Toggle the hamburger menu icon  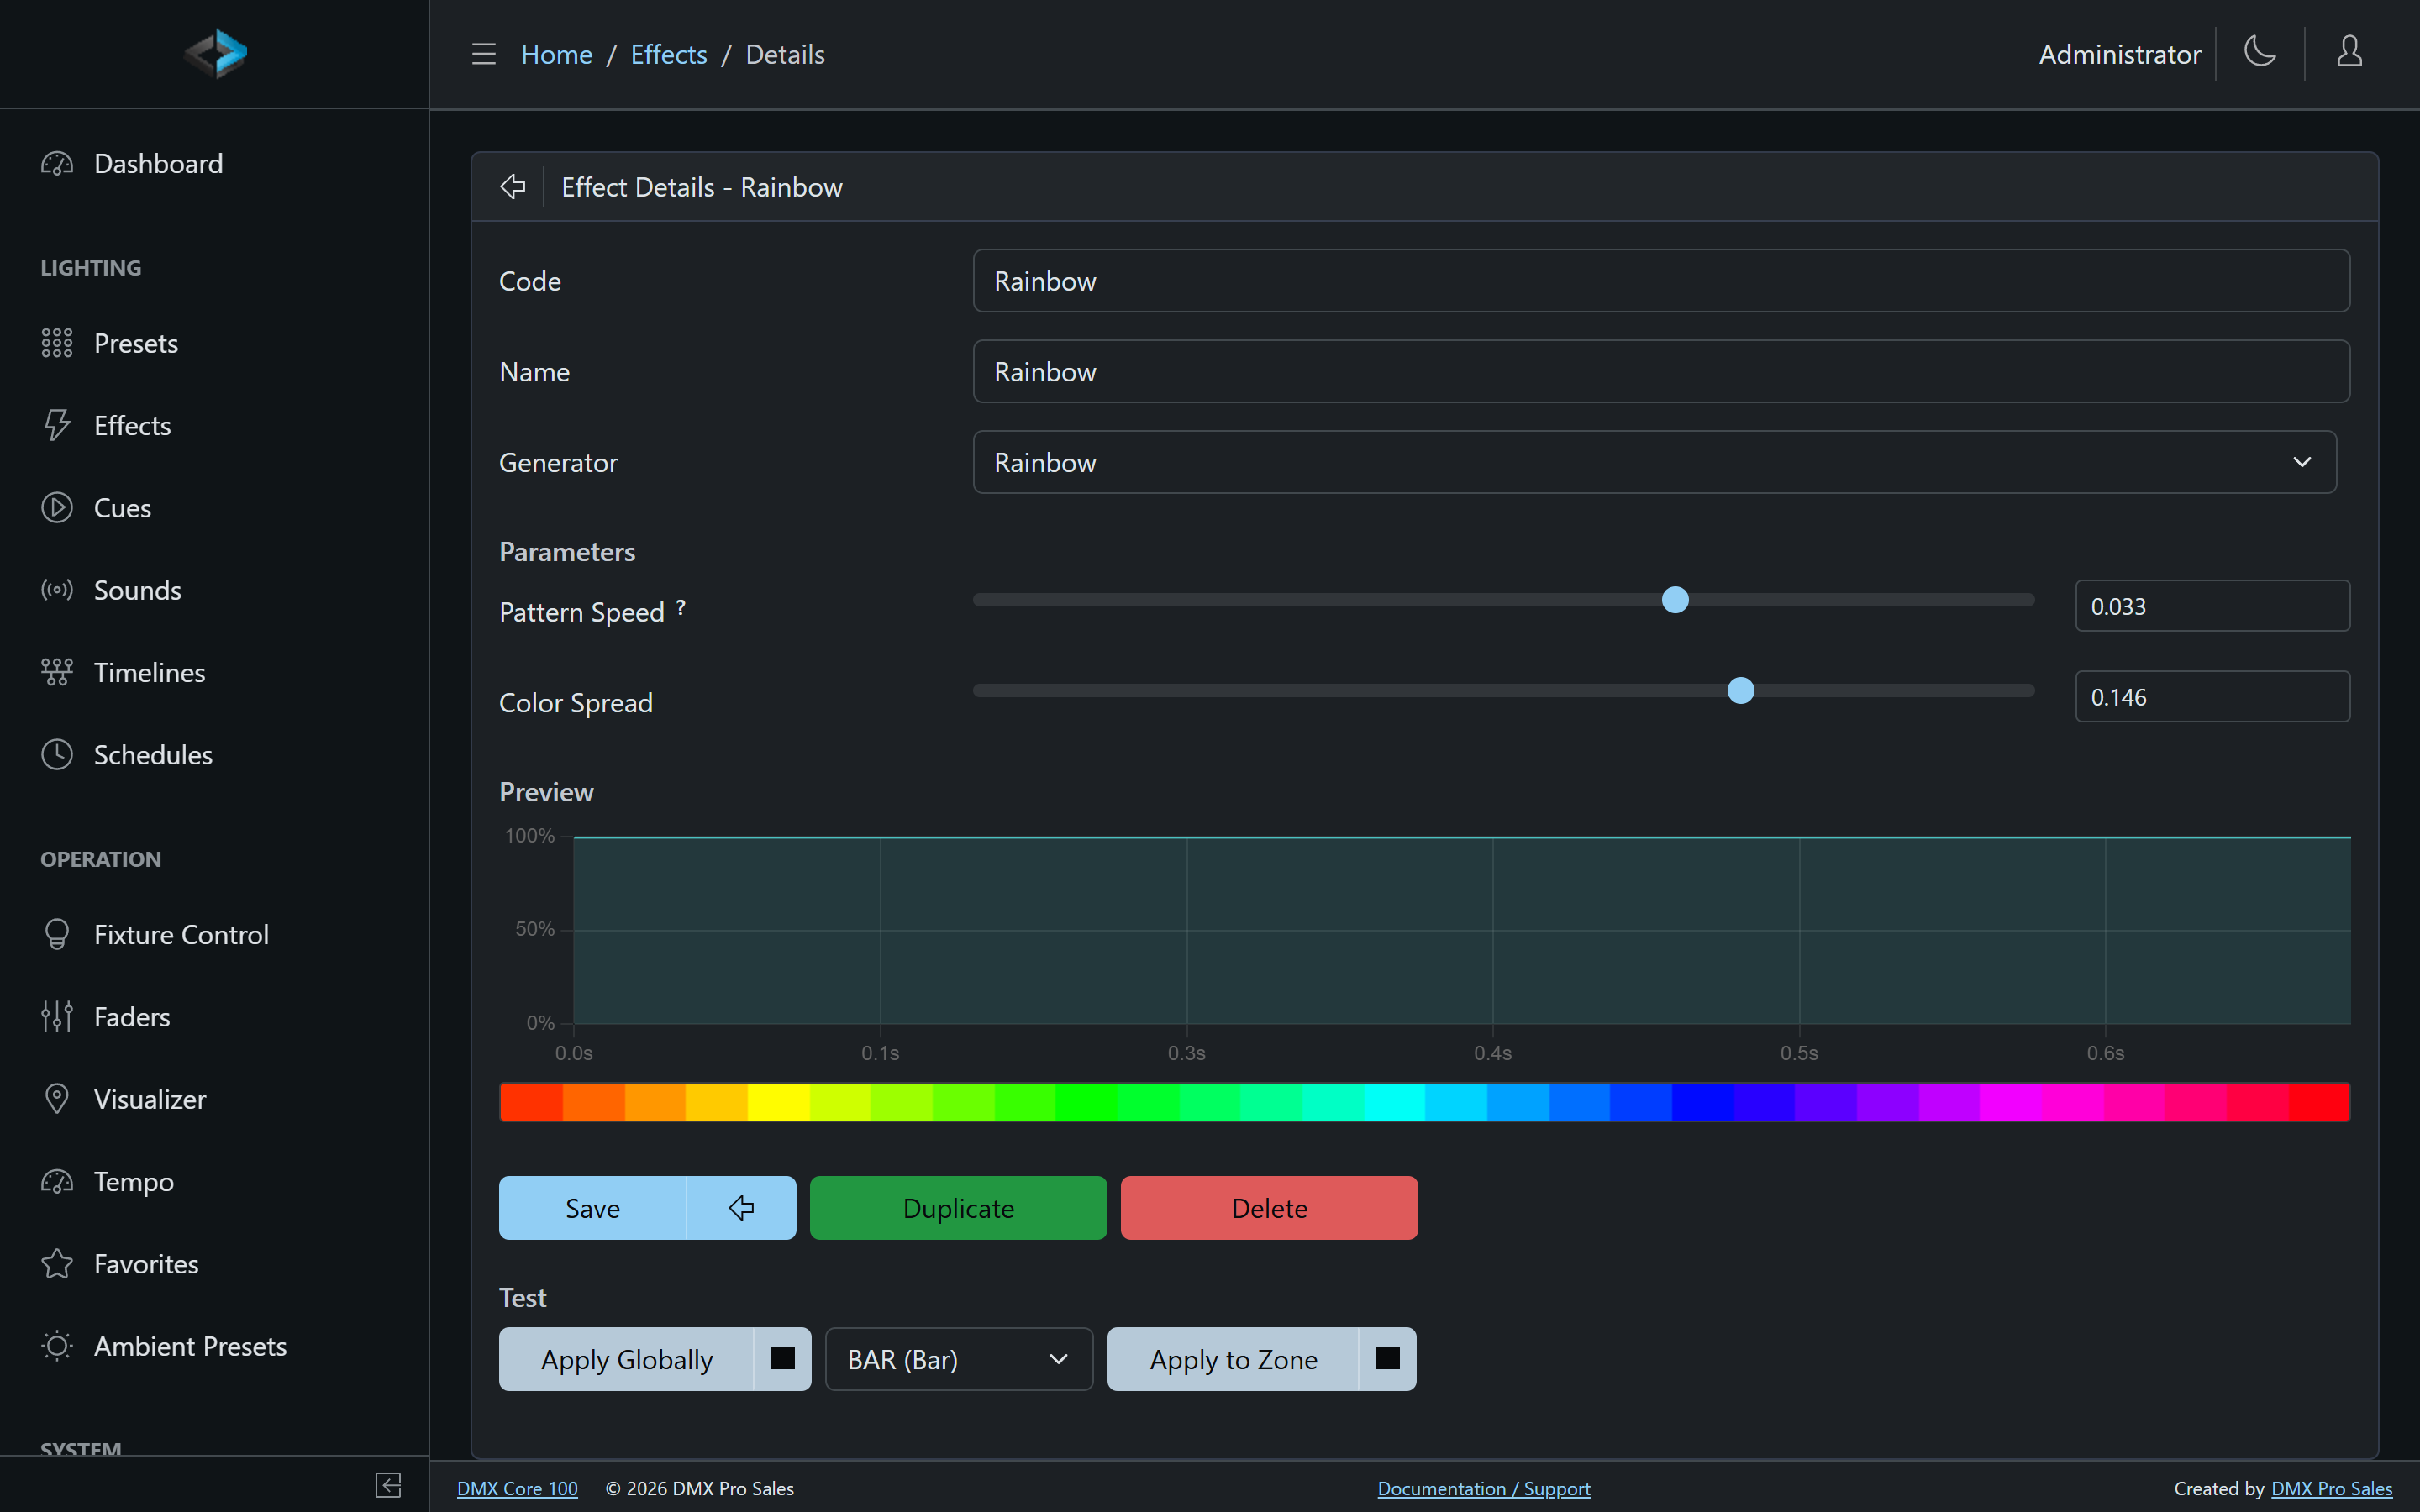484,54
